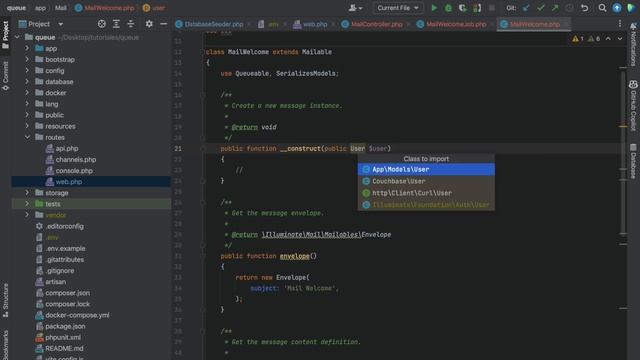Choose App\Models\User class to import
The width and height of the screenshot is (640, 360).
point(426,169)
